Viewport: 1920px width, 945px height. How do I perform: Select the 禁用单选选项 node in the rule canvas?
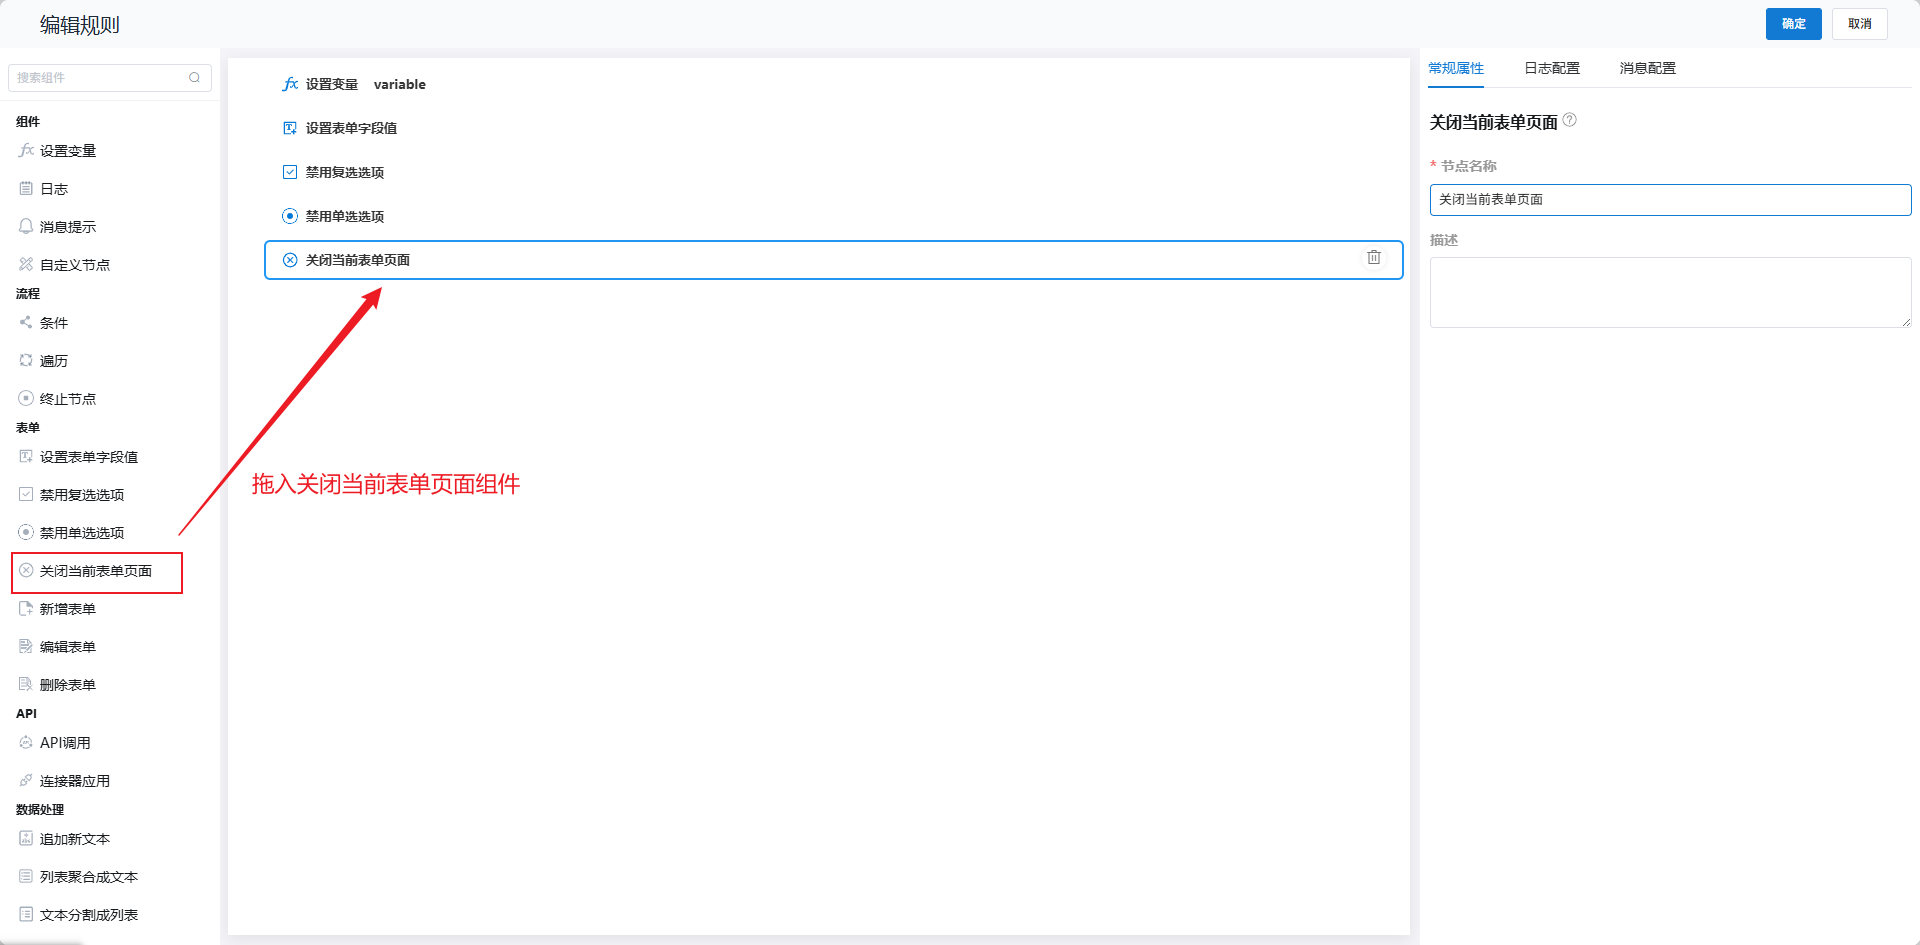coord(345,216)
